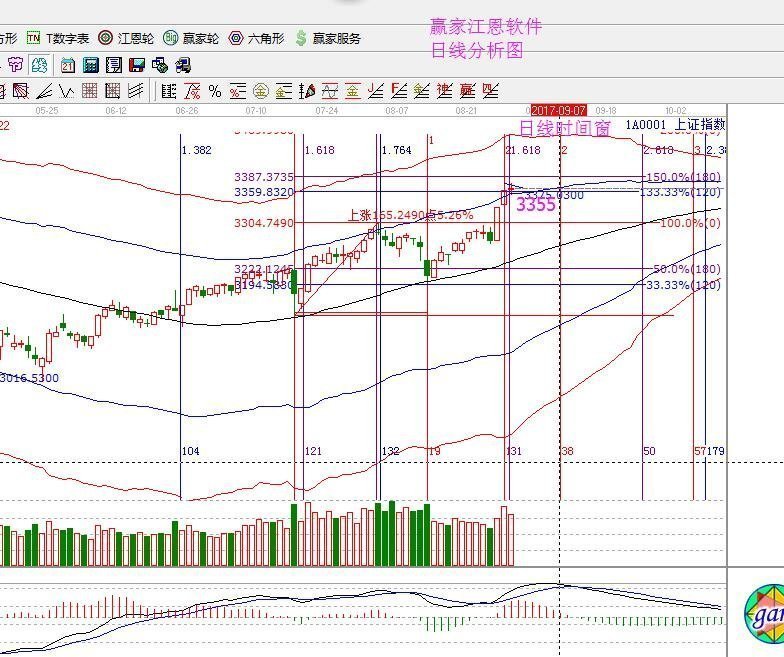The height and width of the screenshot is (657, 784).
Task: Open the T数字表 tool
Action: [58, 38]
